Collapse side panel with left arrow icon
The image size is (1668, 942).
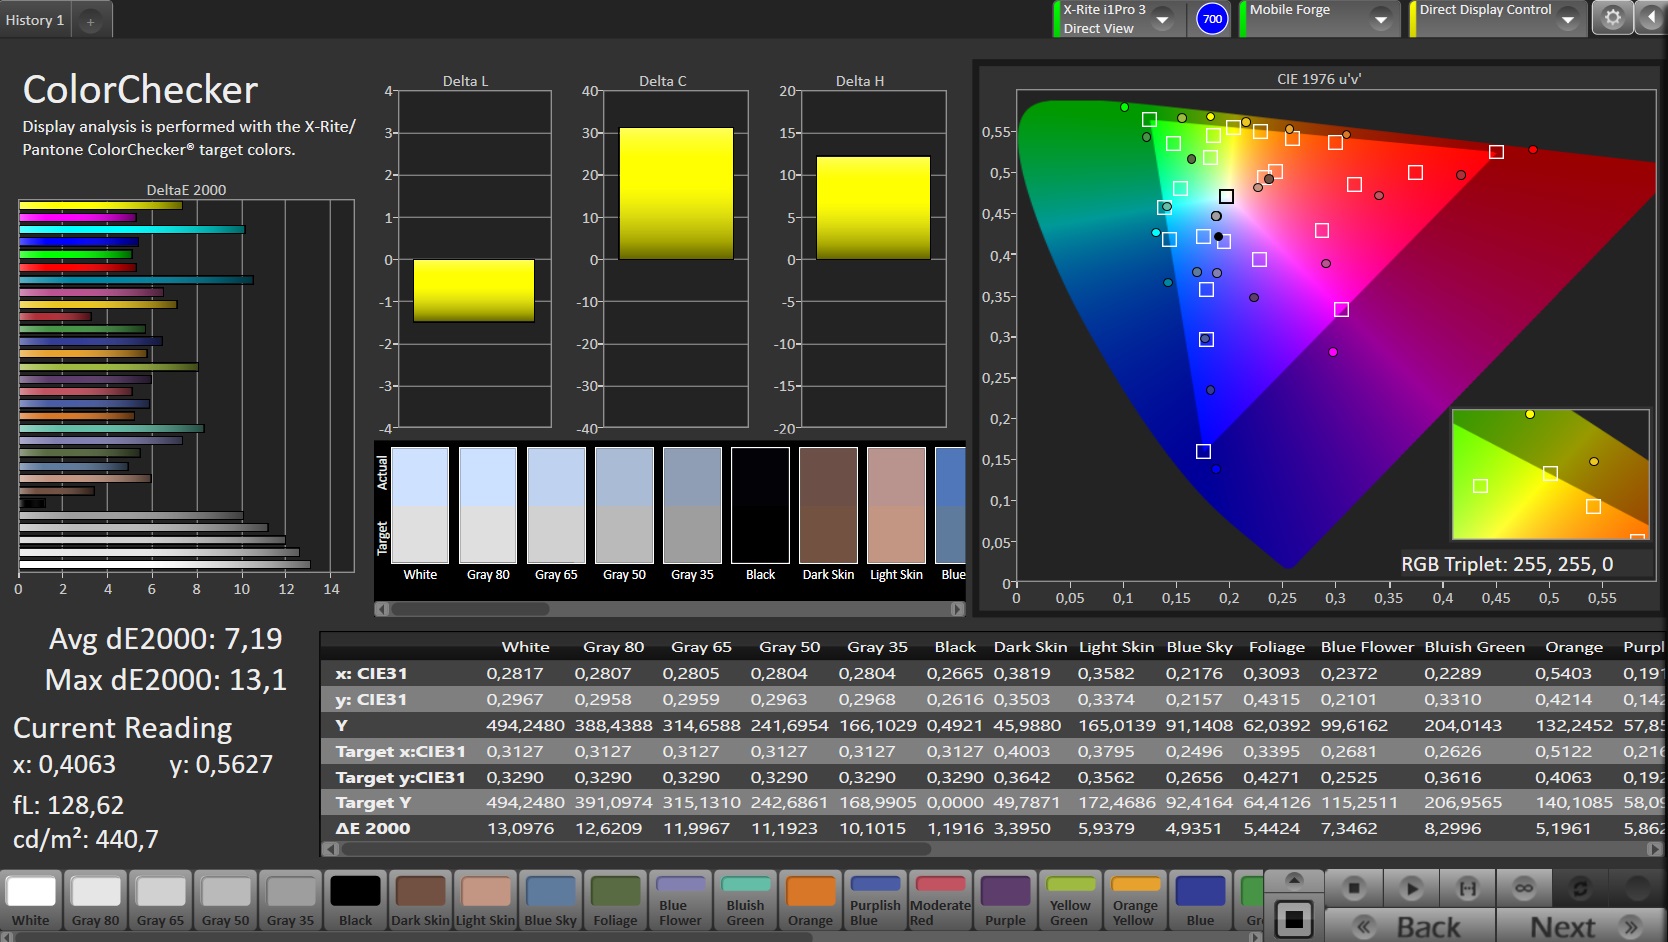coord(1649,18)
